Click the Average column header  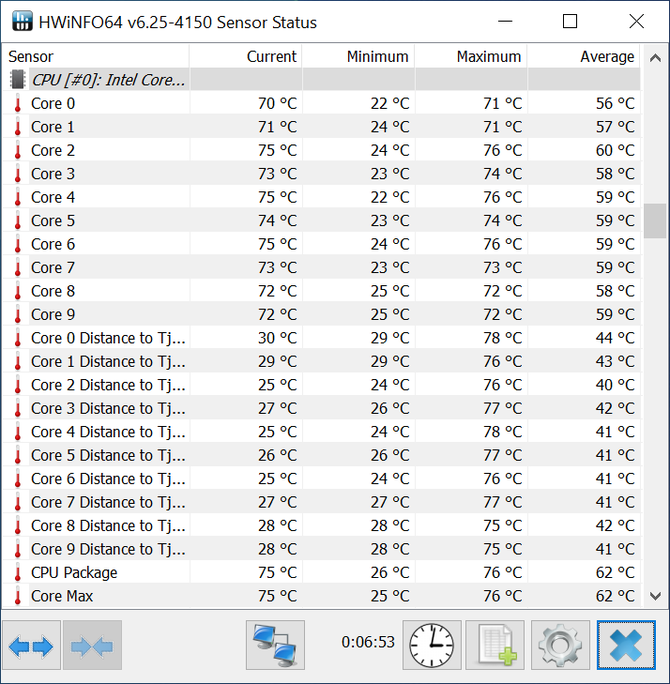pyautogui.click(x=584, y=56)
